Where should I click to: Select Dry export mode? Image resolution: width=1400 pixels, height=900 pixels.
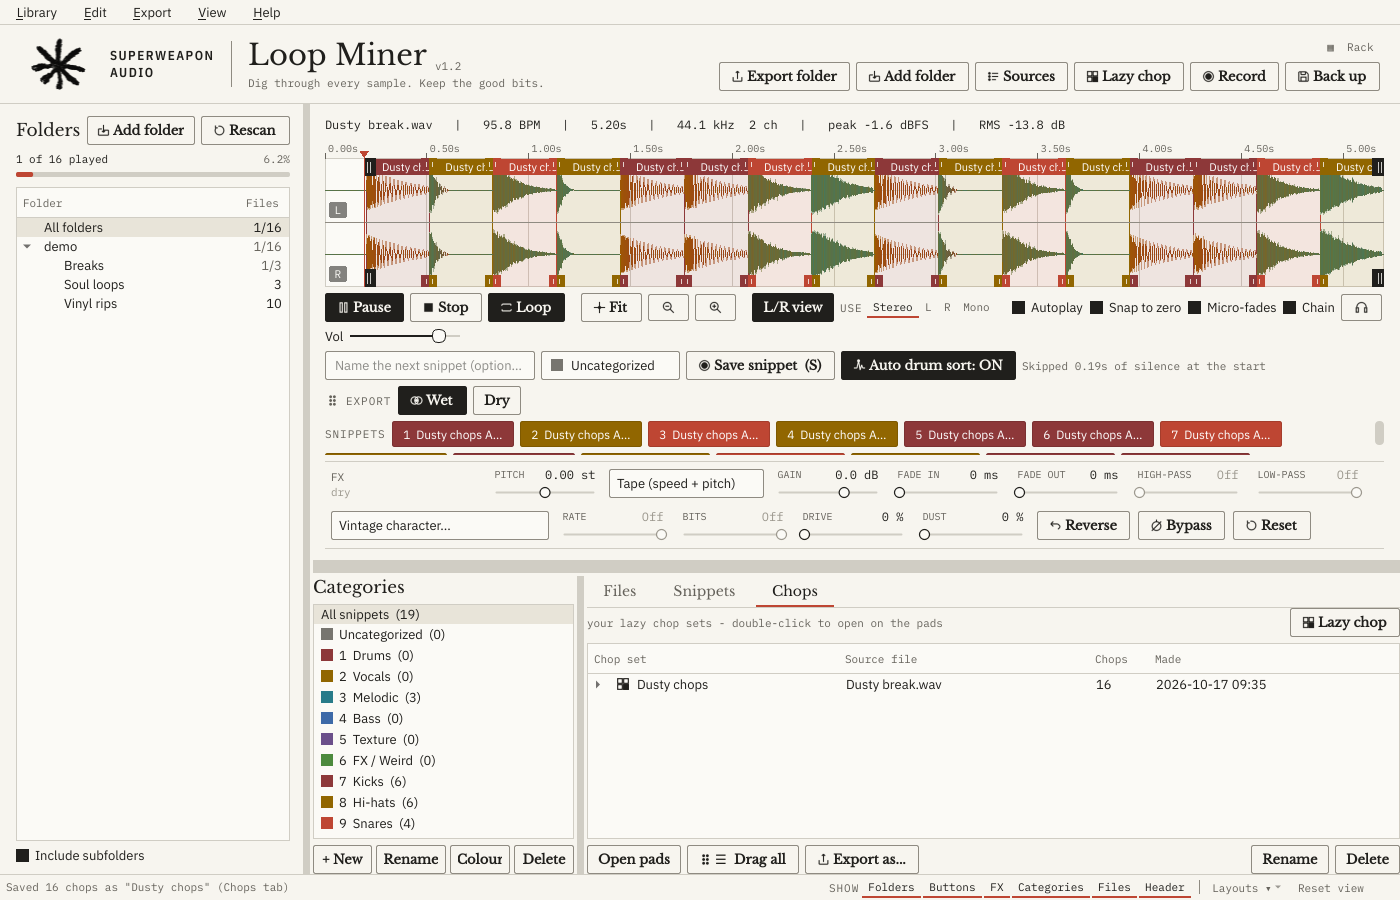click(x=497, y=401)
